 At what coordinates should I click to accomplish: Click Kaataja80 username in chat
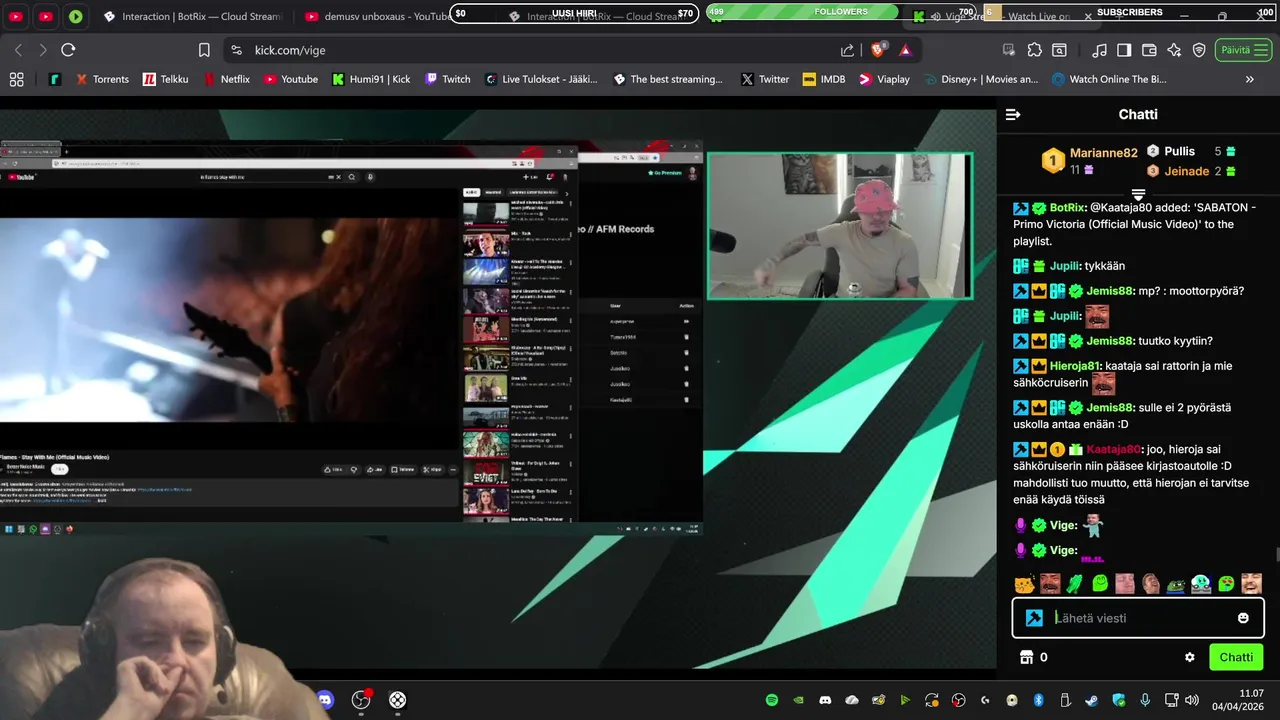pos(1113,449)
